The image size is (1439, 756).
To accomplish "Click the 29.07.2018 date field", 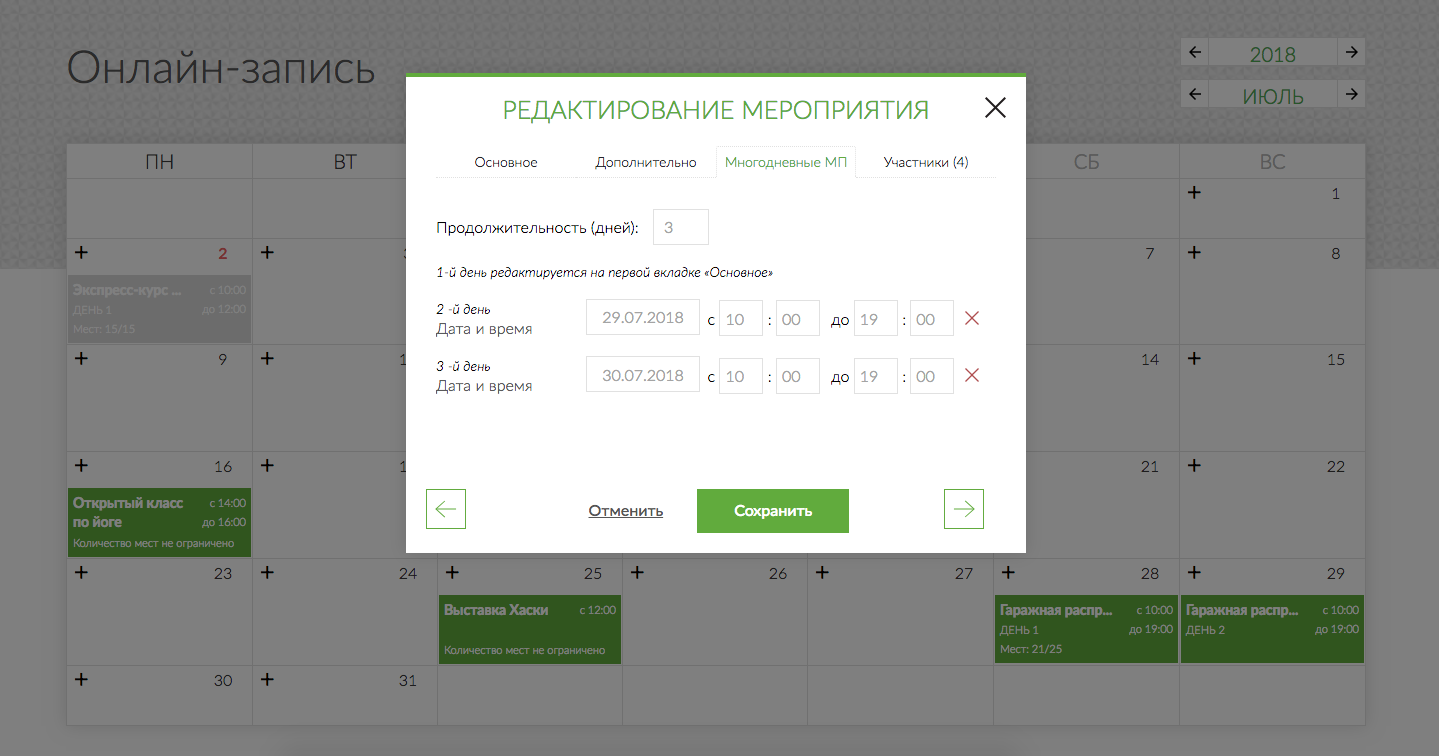I will (x=642, y=319).
